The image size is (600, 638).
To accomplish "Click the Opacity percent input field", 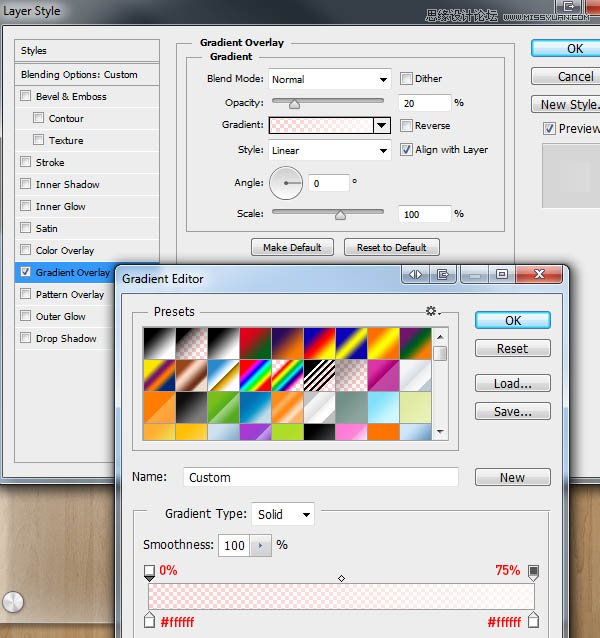I will tap(425, 103).
